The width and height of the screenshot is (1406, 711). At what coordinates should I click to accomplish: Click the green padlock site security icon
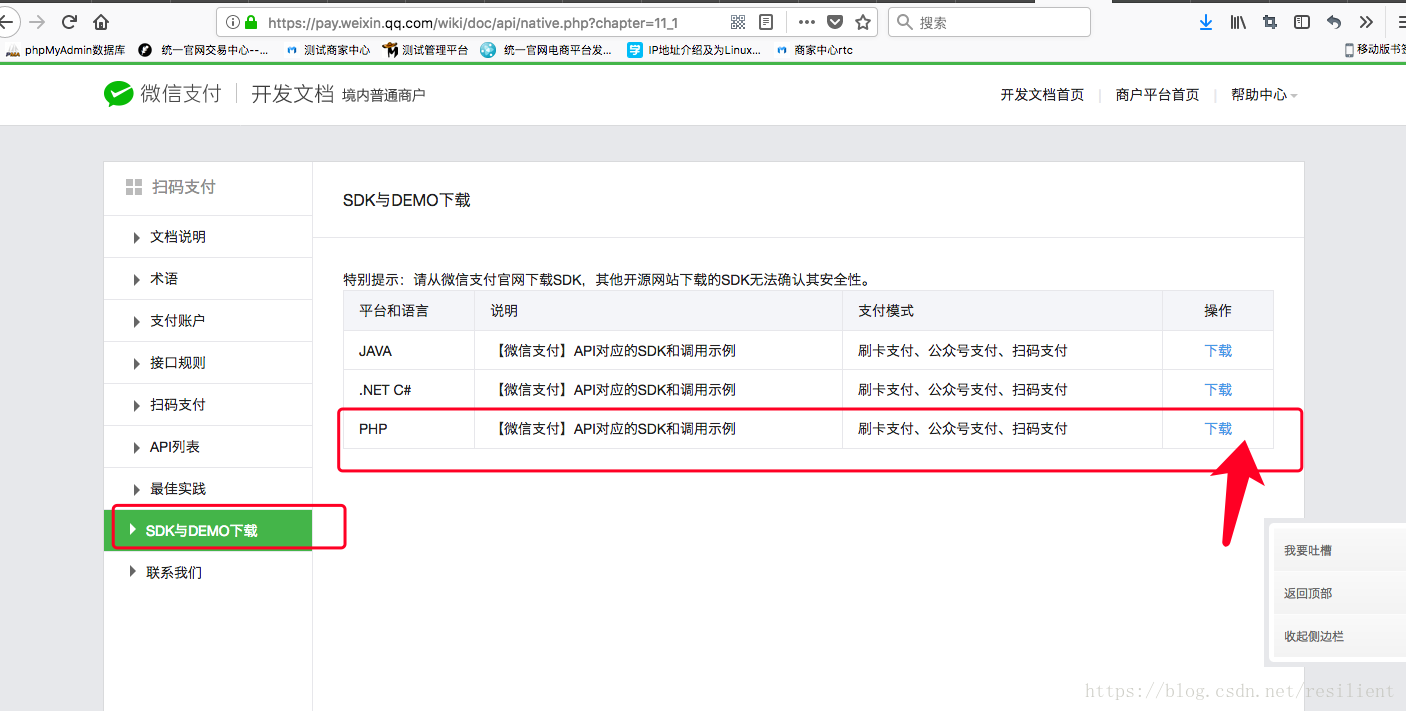click(x=251, y=22)
